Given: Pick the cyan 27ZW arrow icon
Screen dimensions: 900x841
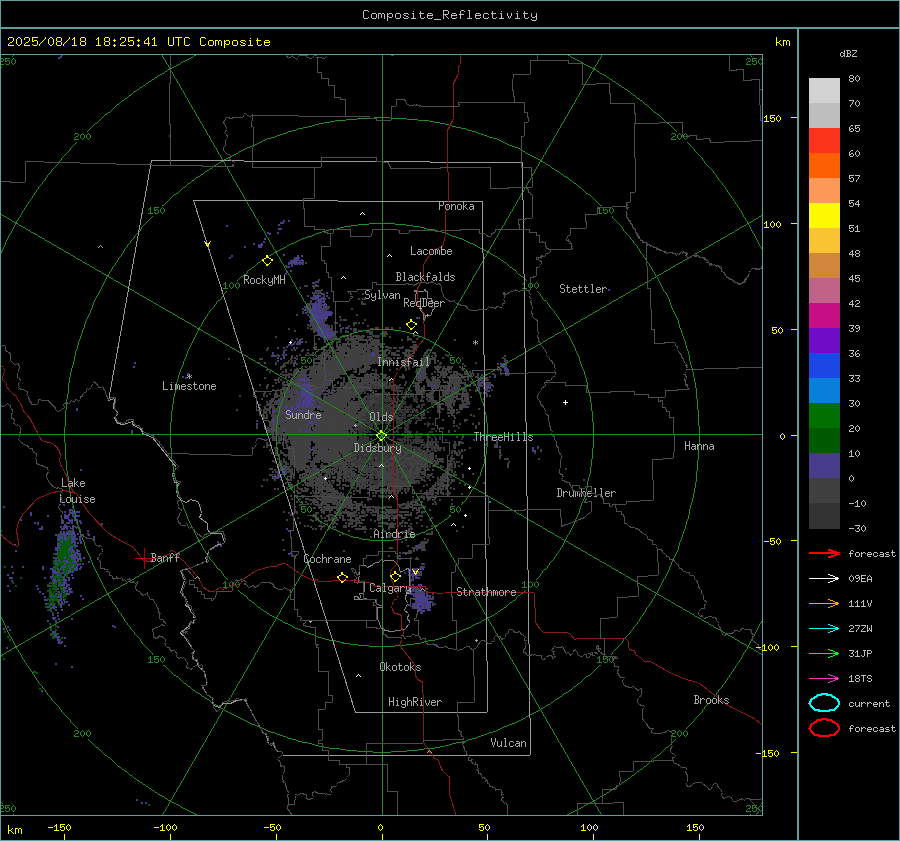Looking at the screenshot, I should point(824,629).
